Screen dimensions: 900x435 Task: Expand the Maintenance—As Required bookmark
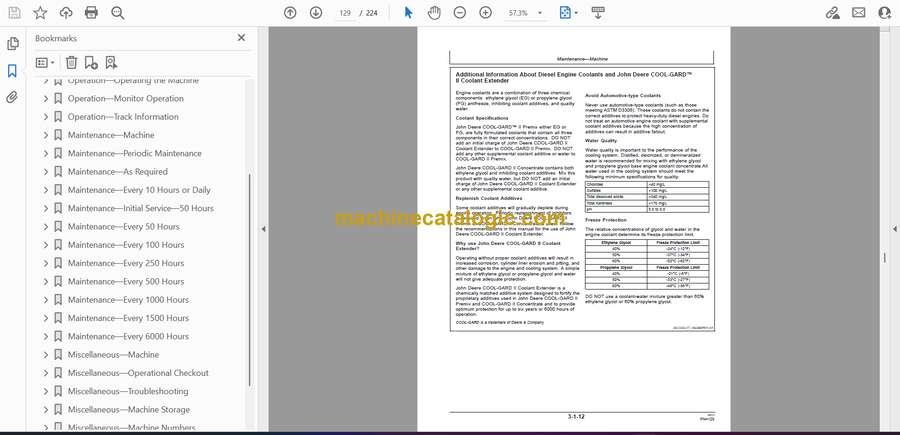tap(46, 172)
